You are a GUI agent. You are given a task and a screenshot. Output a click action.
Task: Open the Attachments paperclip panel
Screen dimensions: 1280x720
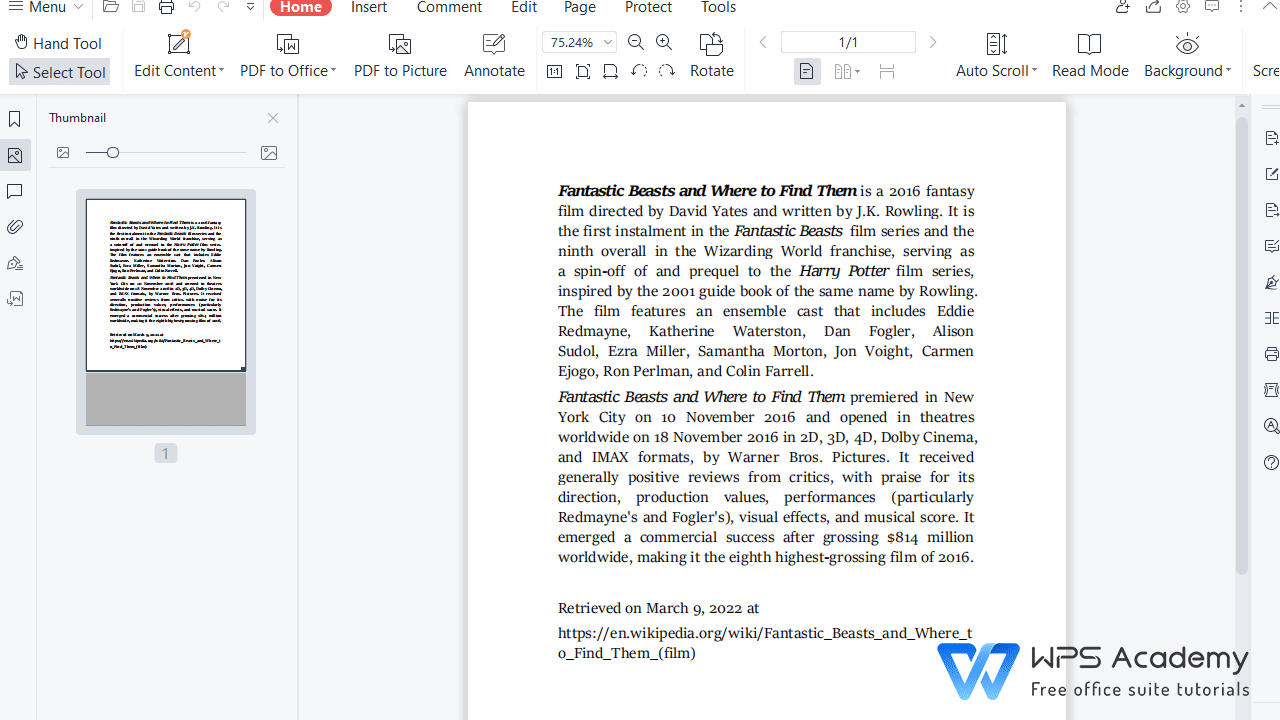coord(15,227)
